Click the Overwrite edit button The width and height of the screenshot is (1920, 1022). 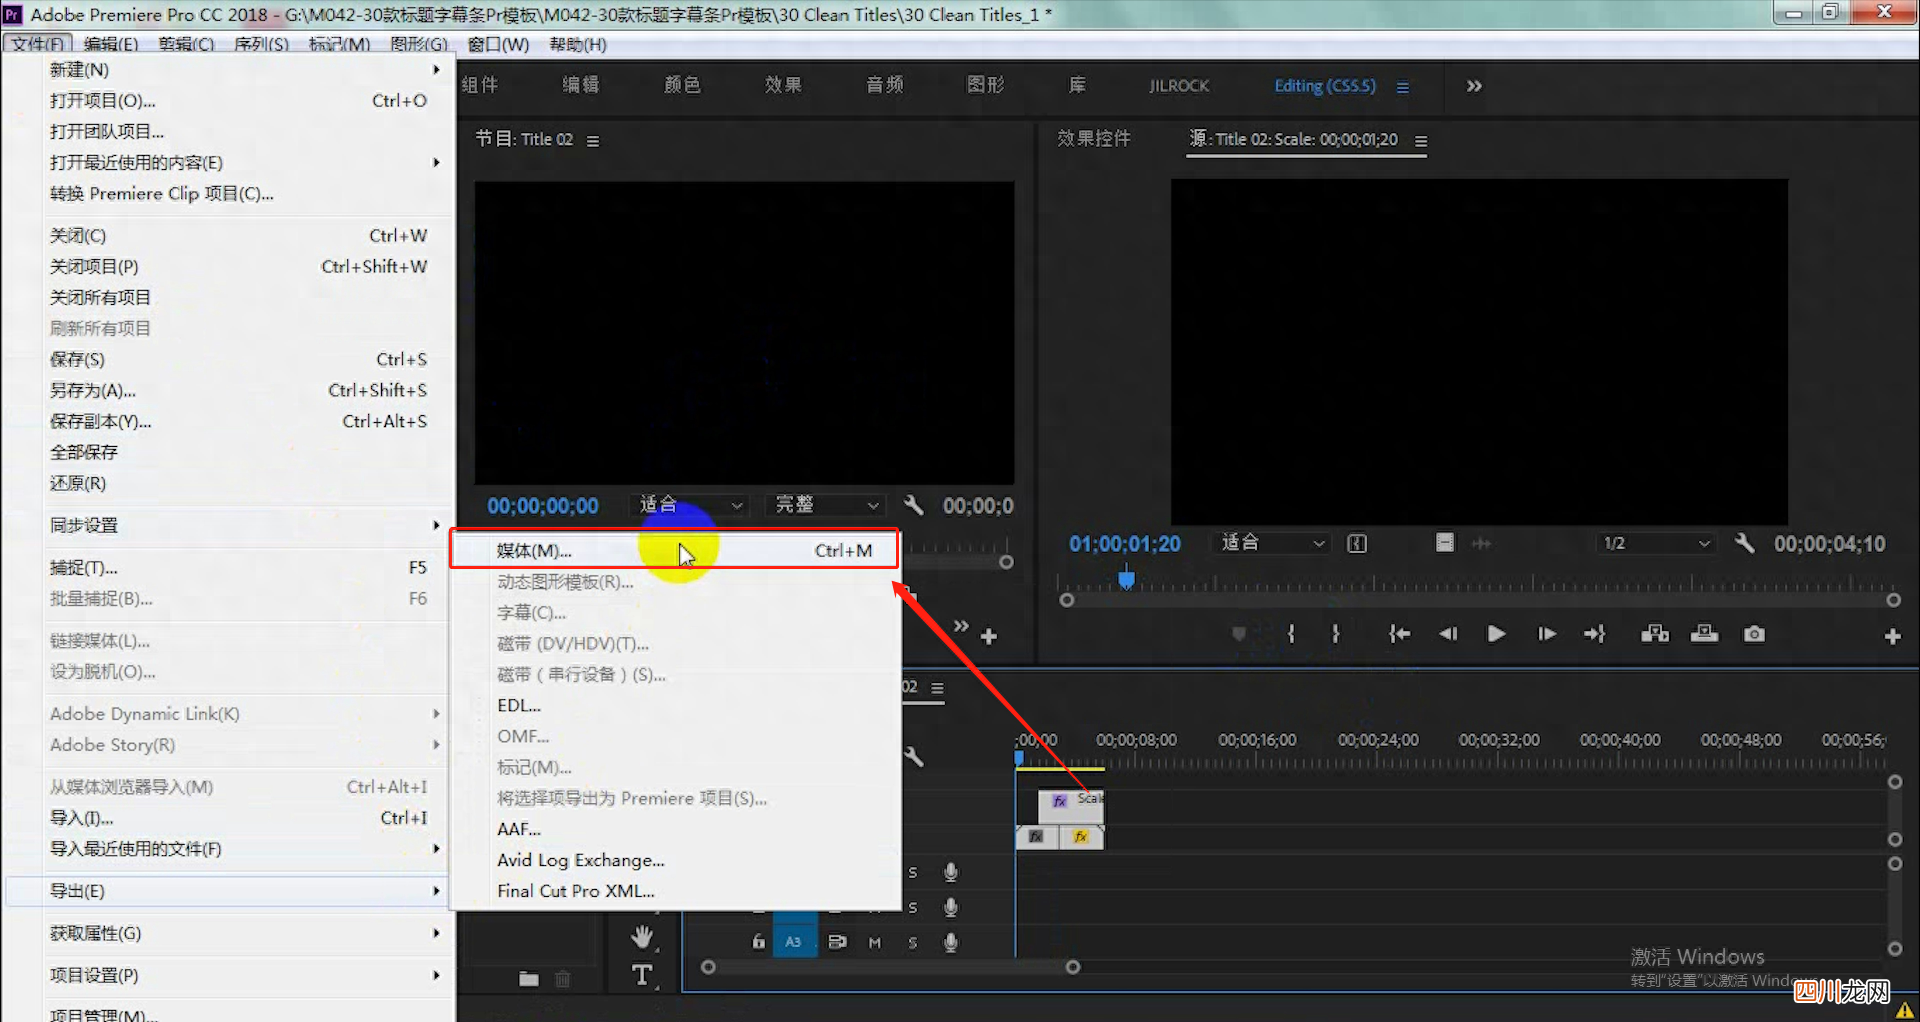point(1704,634)
